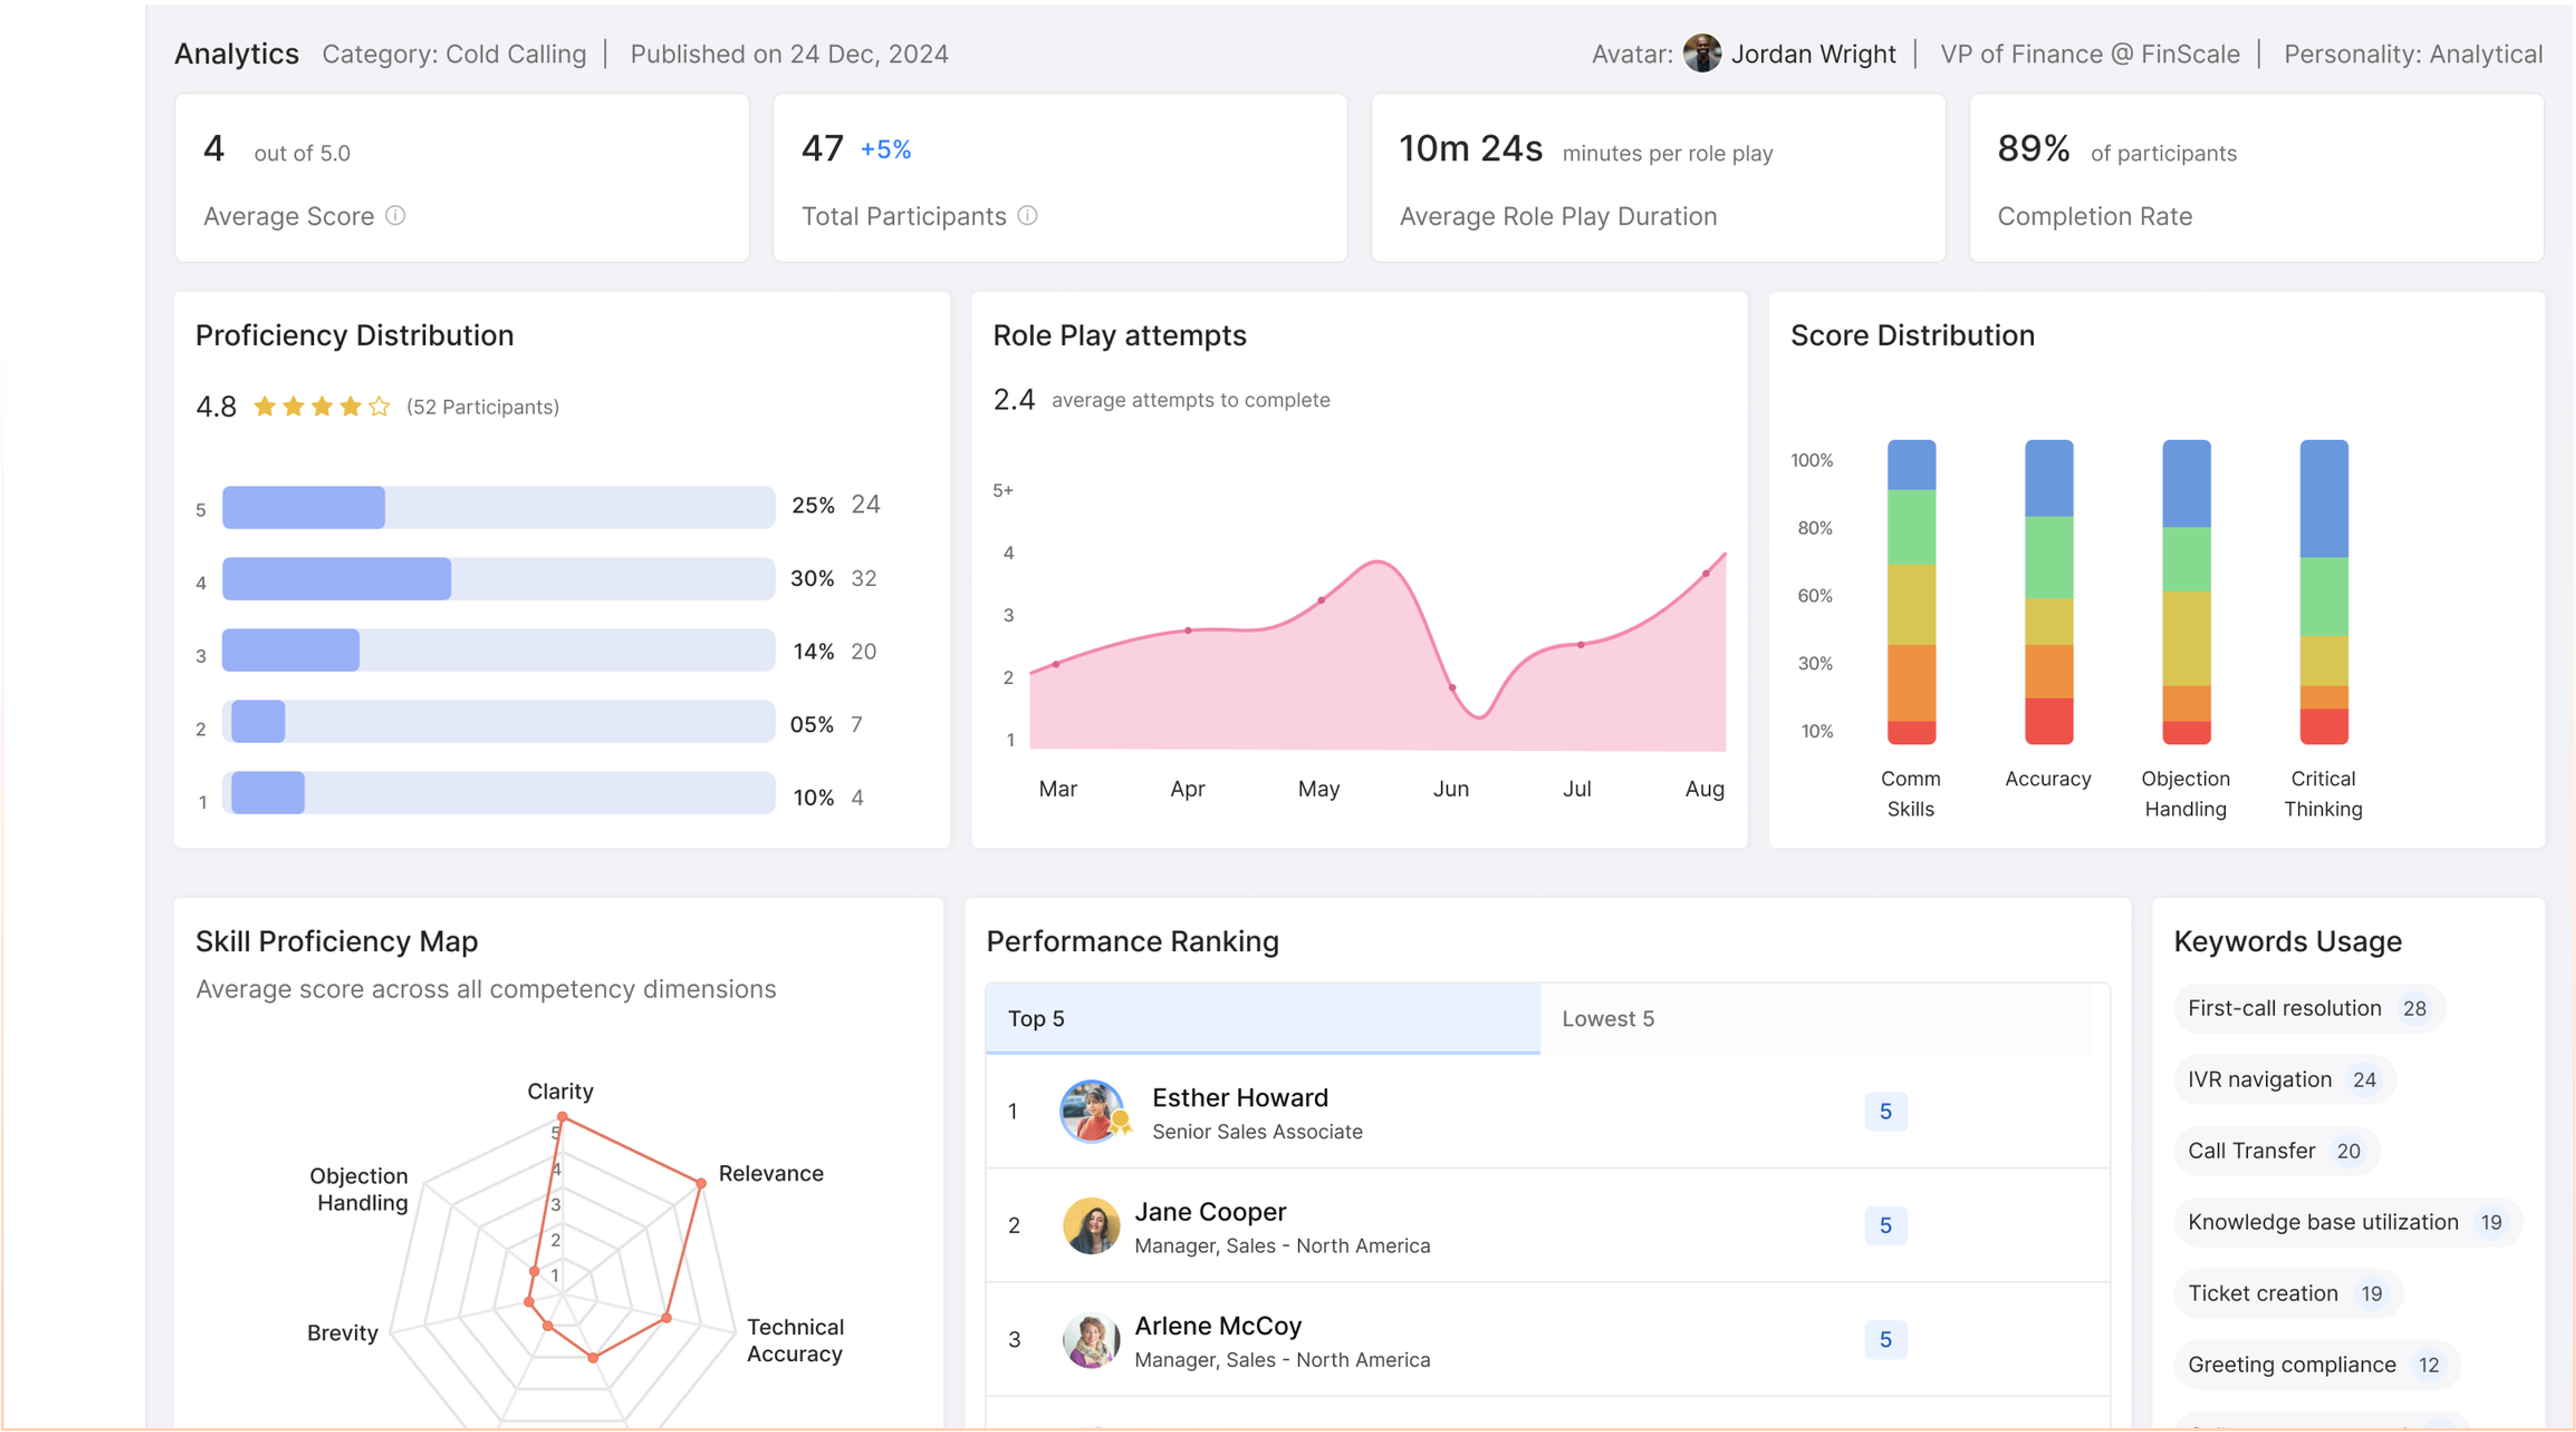Click Jane Cooper's profile photo
Viewport: 2576px width, 1432px height.
pos(1092,1225)
